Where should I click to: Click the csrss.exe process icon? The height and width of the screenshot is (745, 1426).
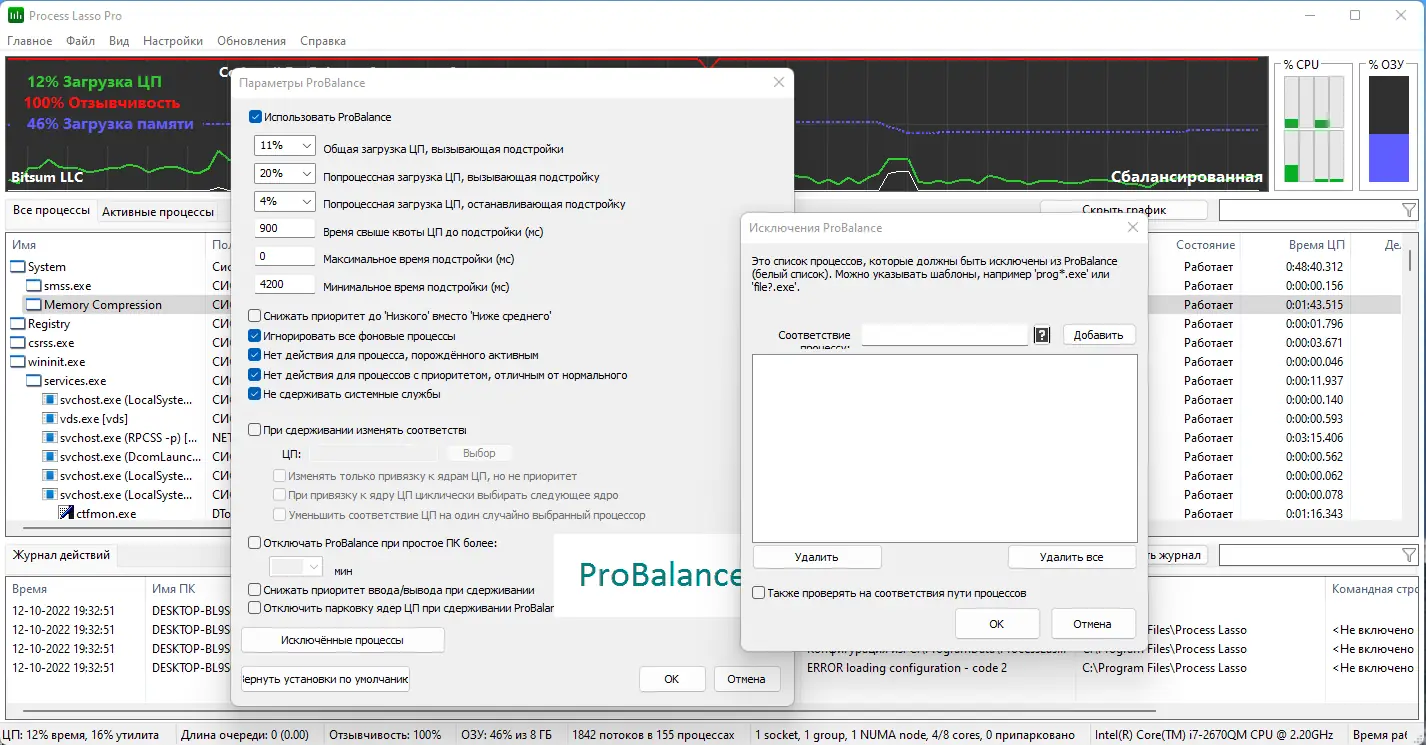point(18,343)
